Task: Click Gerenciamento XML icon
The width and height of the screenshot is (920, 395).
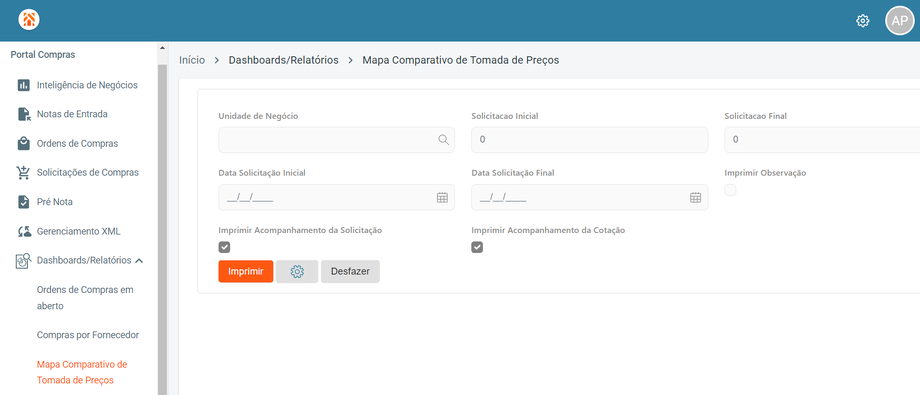Action: tap(23, 231)
